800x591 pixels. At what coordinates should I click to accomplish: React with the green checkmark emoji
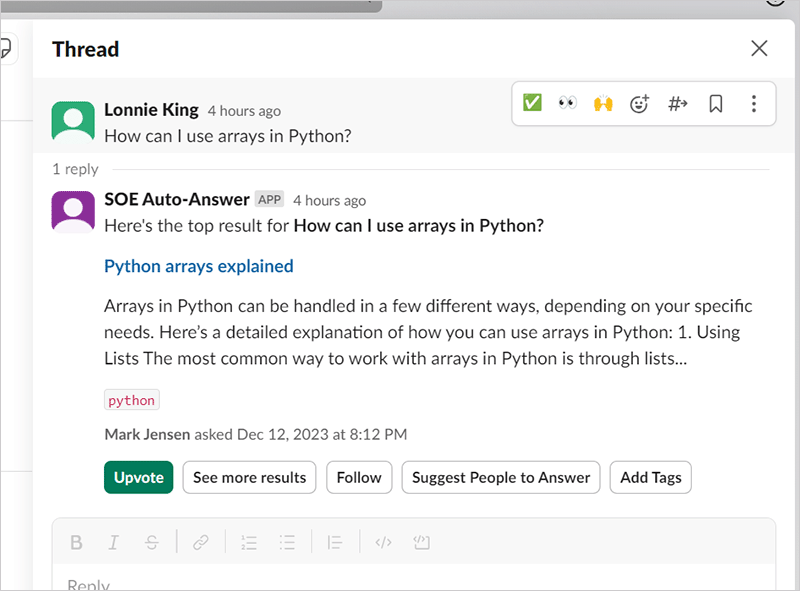pyautogui.click(x=532, y=103)
